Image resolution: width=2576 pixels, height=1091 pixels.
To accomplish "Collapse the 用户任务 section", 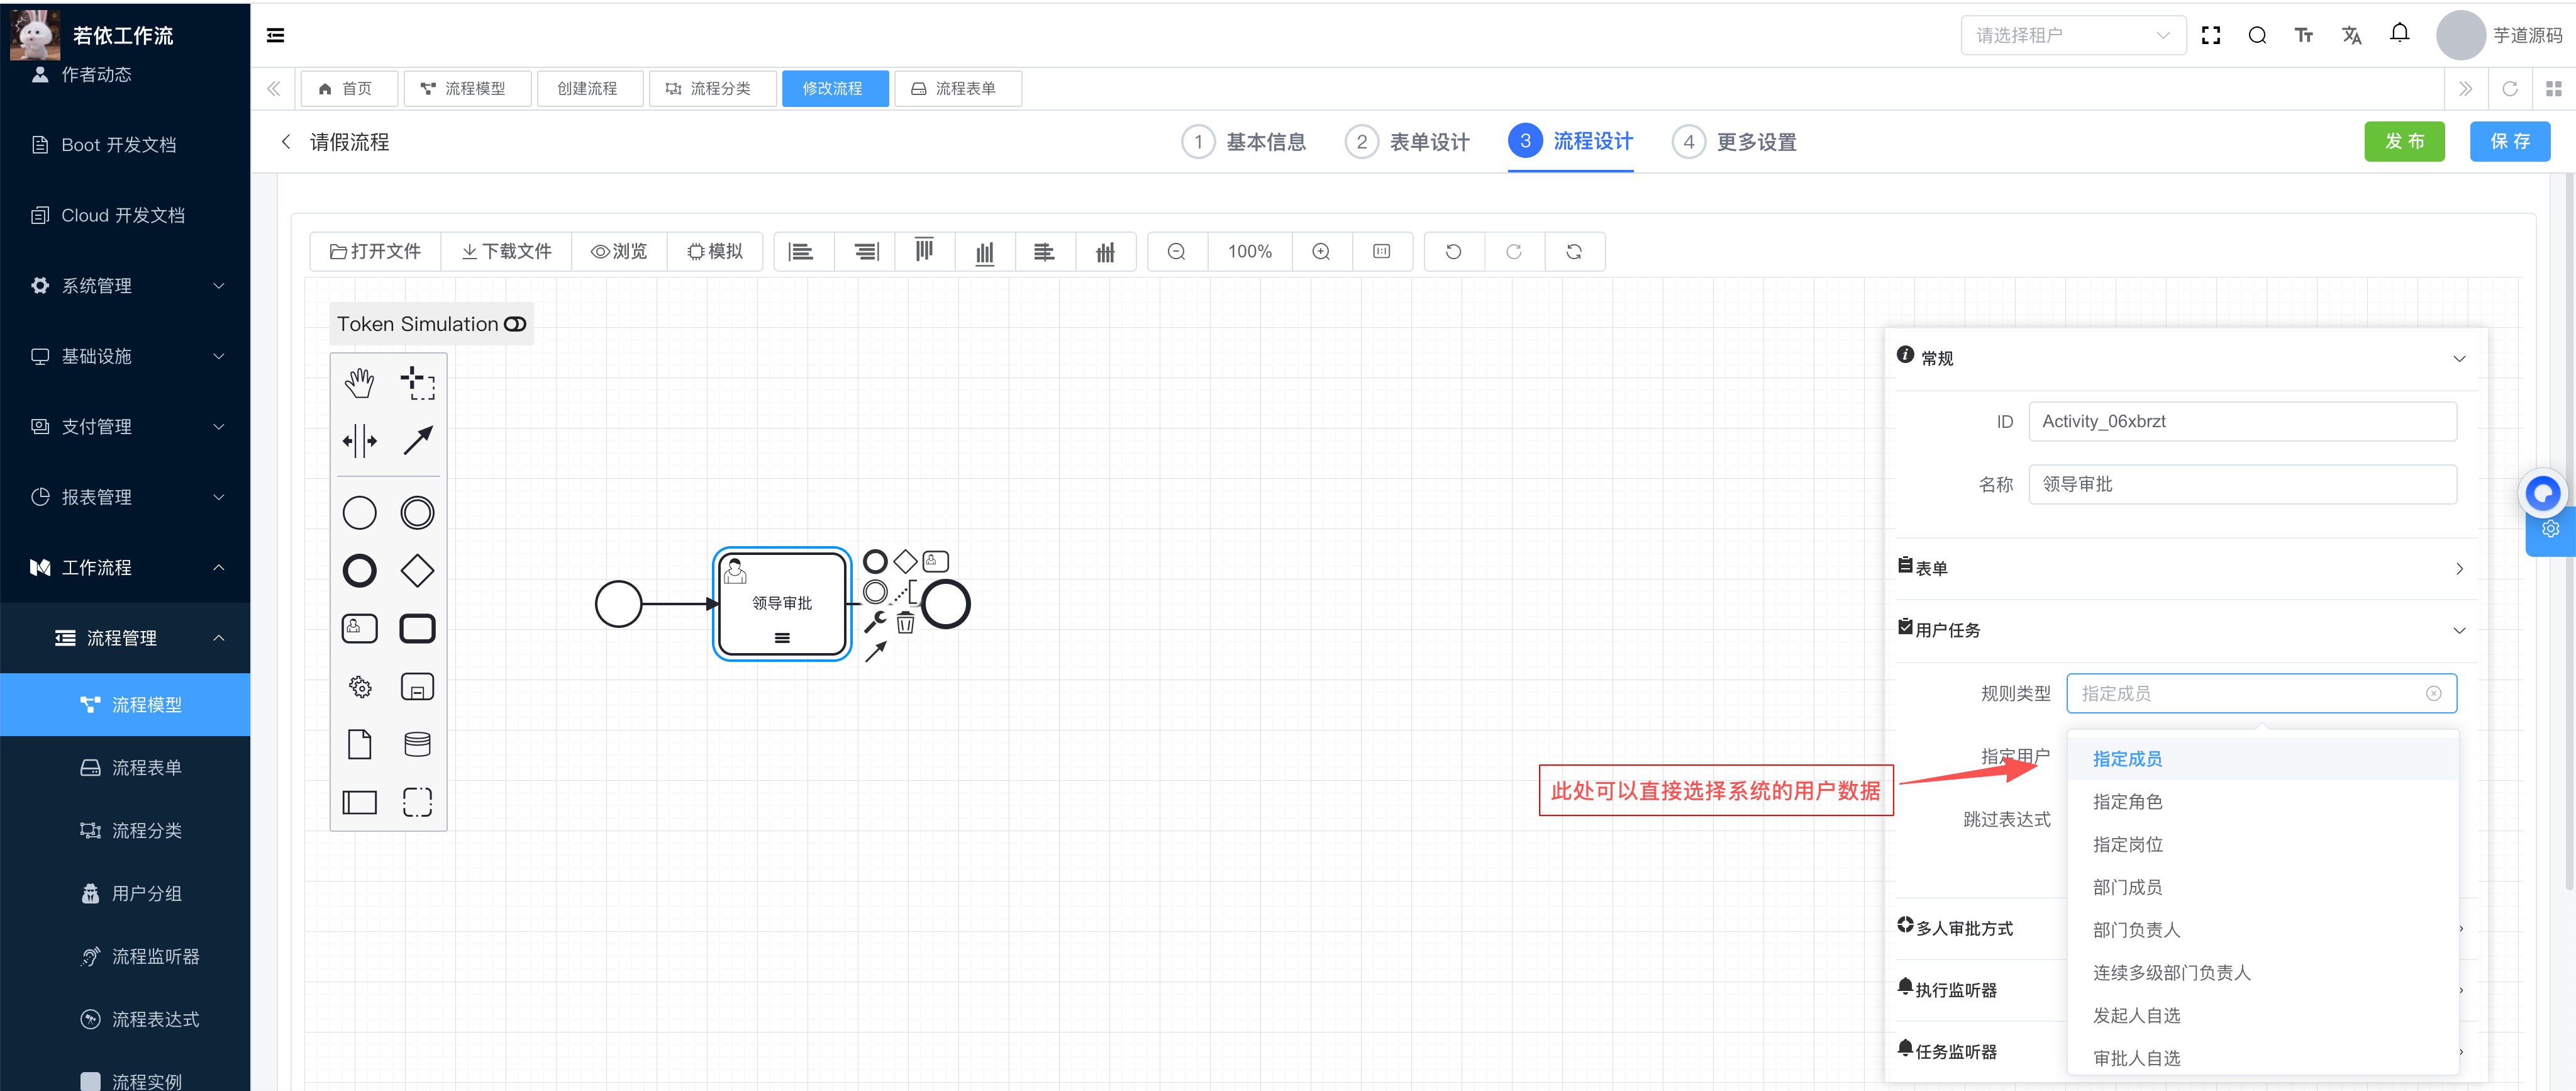I will pos(2460,630).
